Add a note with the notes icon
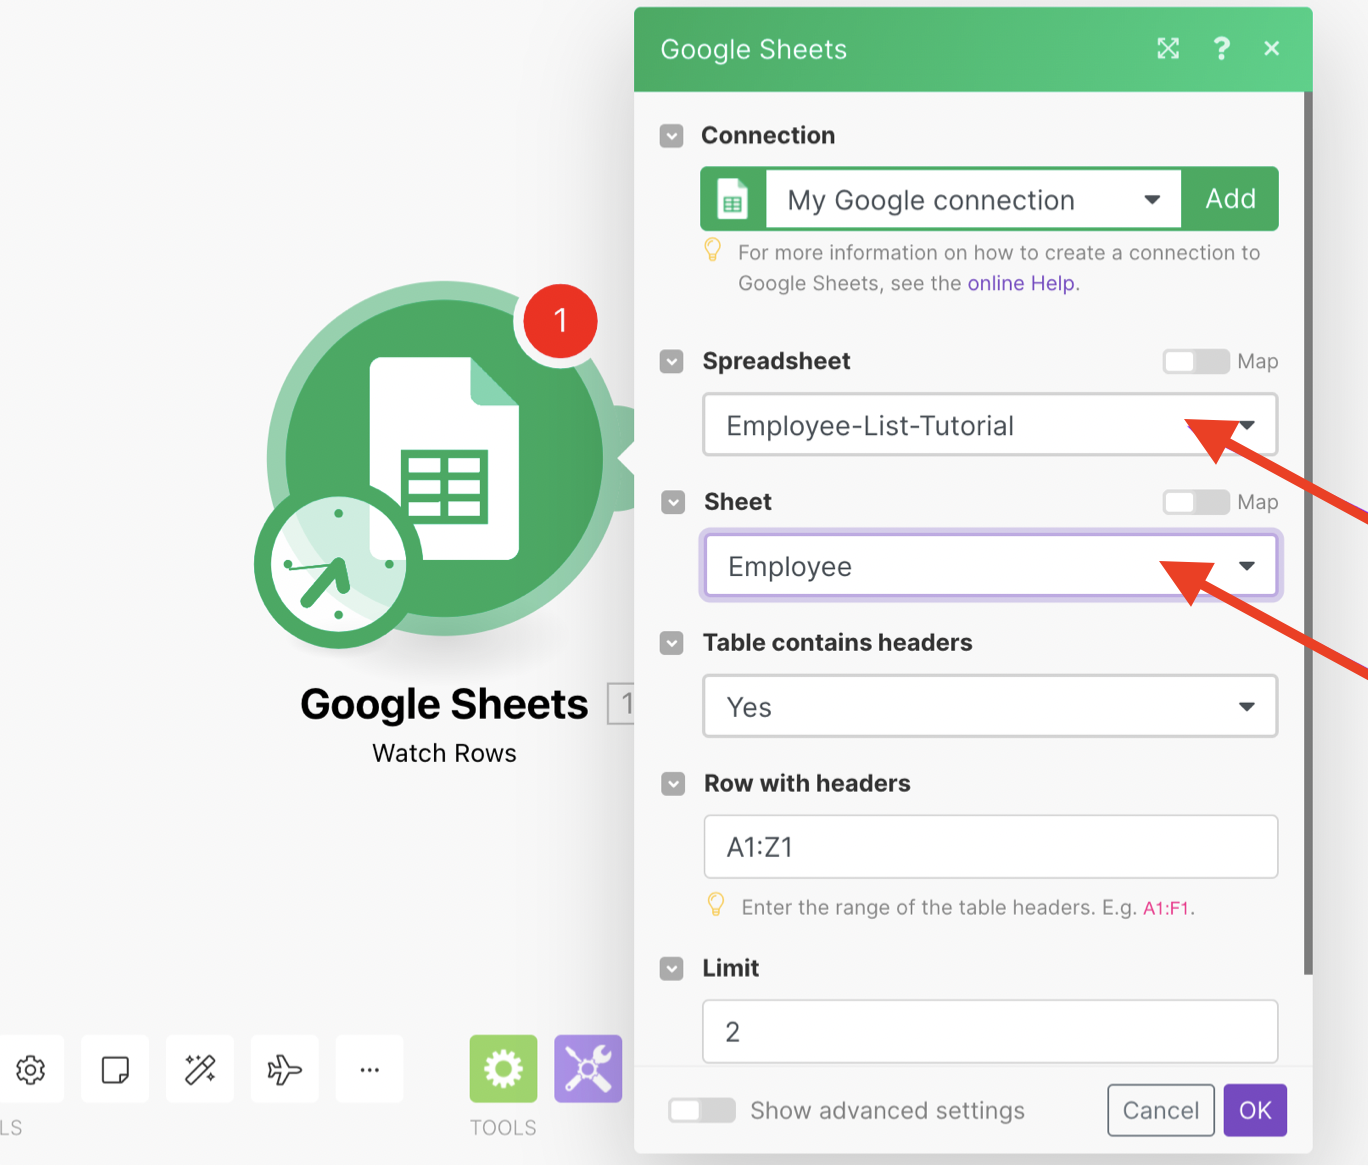The image size is (1368, 1166). [x=115, y=1069]
